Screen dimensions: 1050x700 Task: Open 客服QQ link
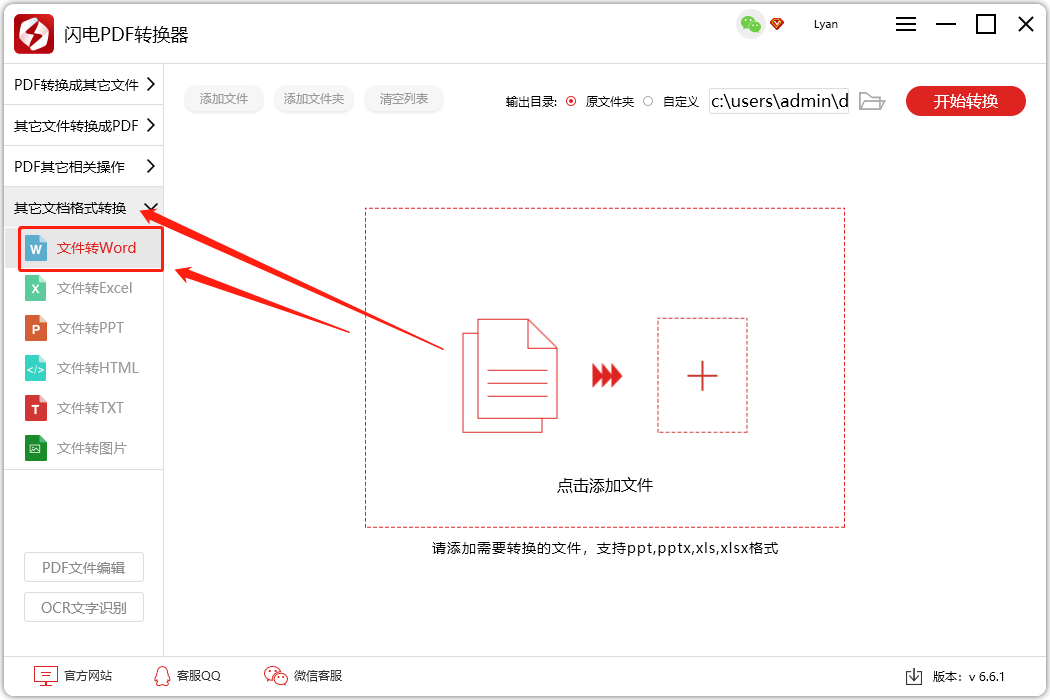tap(199, 676)
